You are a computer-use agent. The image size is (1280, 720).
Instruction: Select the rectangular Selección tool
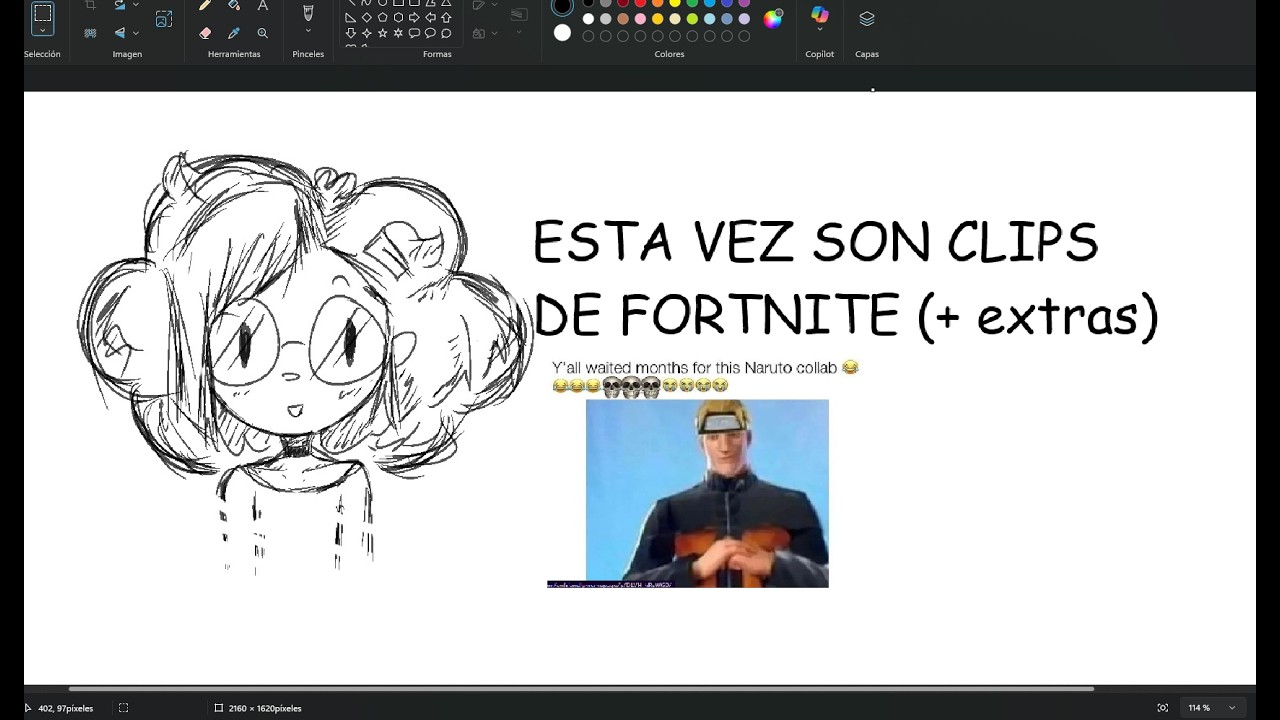(x=43, y=13)
